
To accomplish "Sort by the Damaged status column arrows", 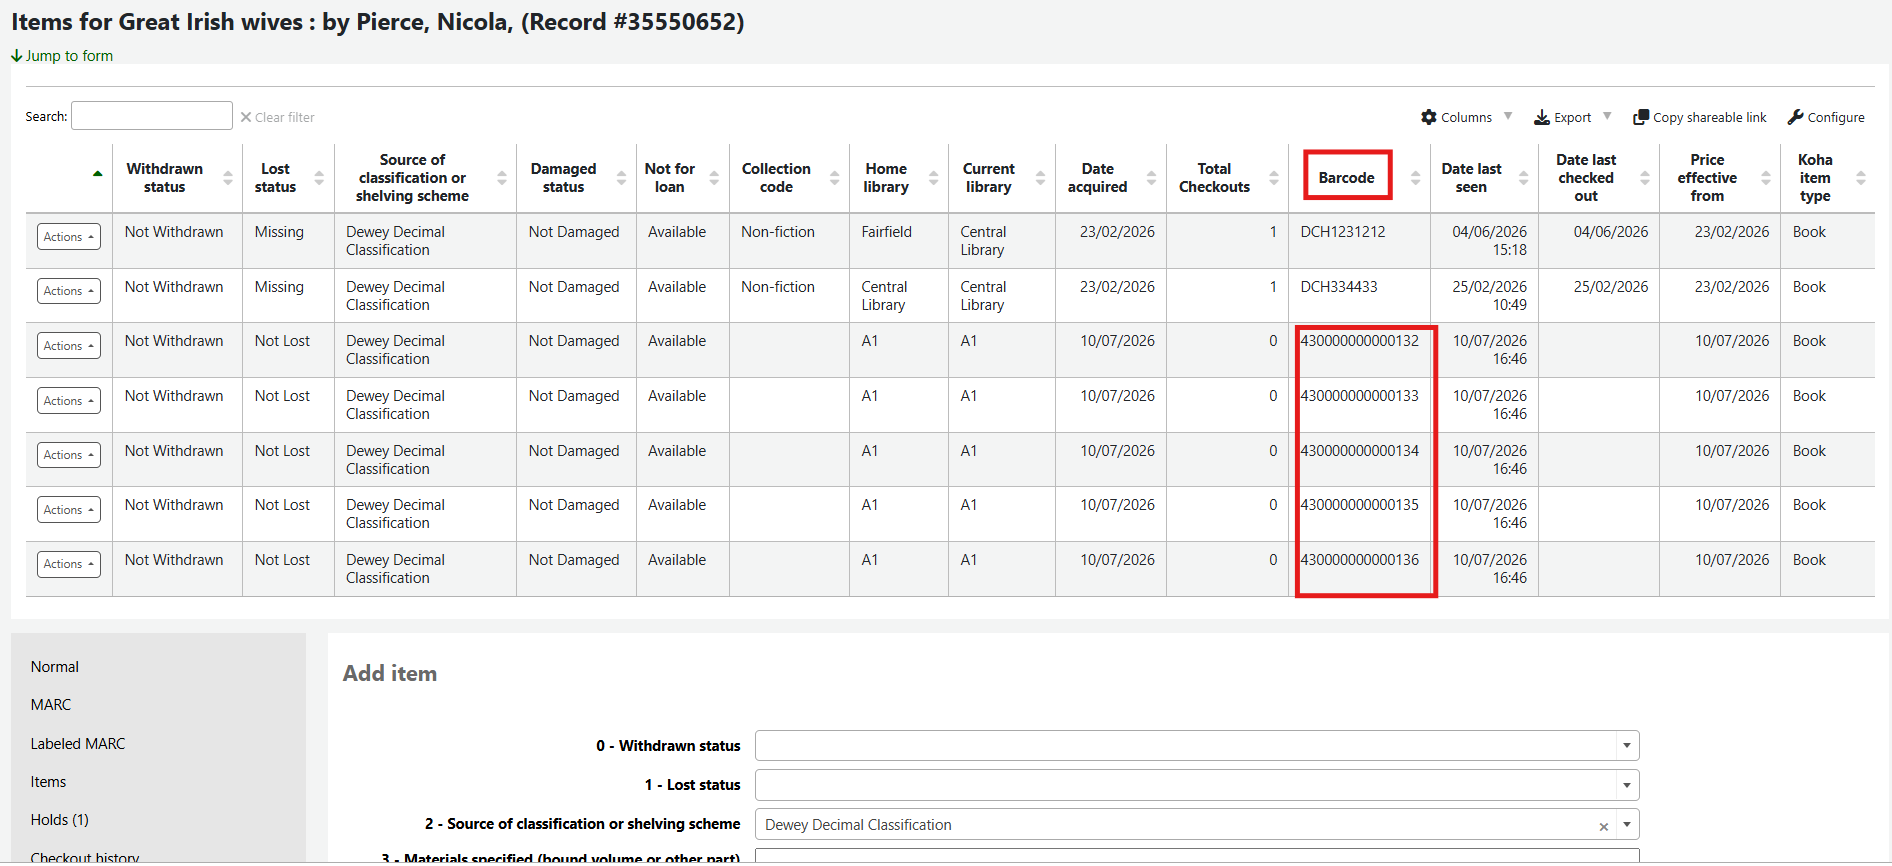I will [x=621, y=178].
